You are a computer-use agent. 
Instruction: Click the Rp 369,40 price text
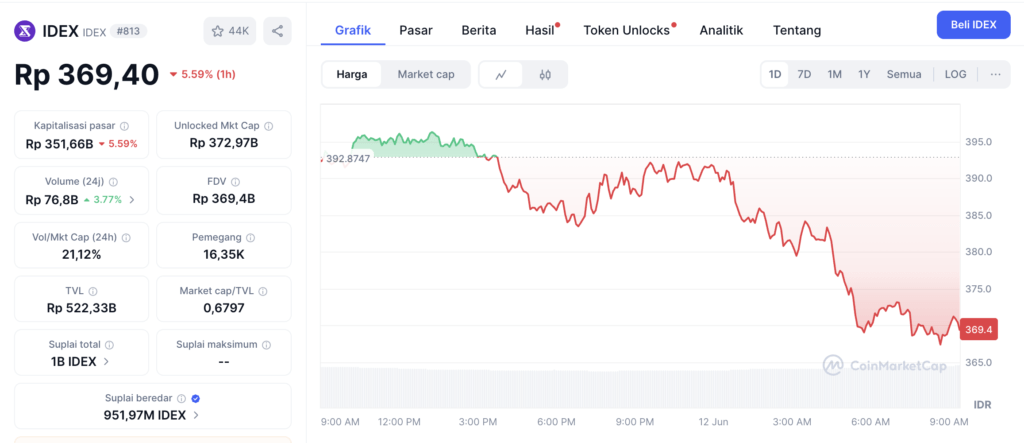(x=87, y=74)
